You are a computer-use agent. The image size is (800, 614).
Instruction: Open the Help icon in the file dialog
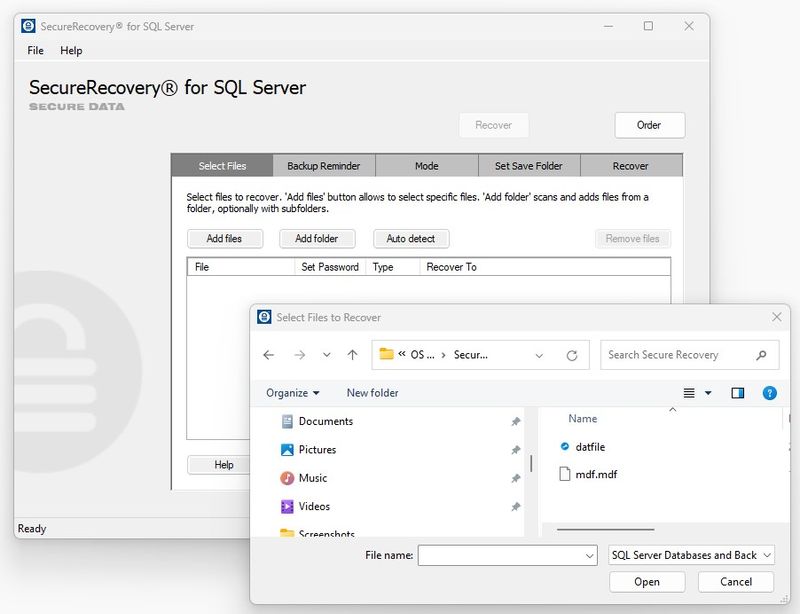769,393
